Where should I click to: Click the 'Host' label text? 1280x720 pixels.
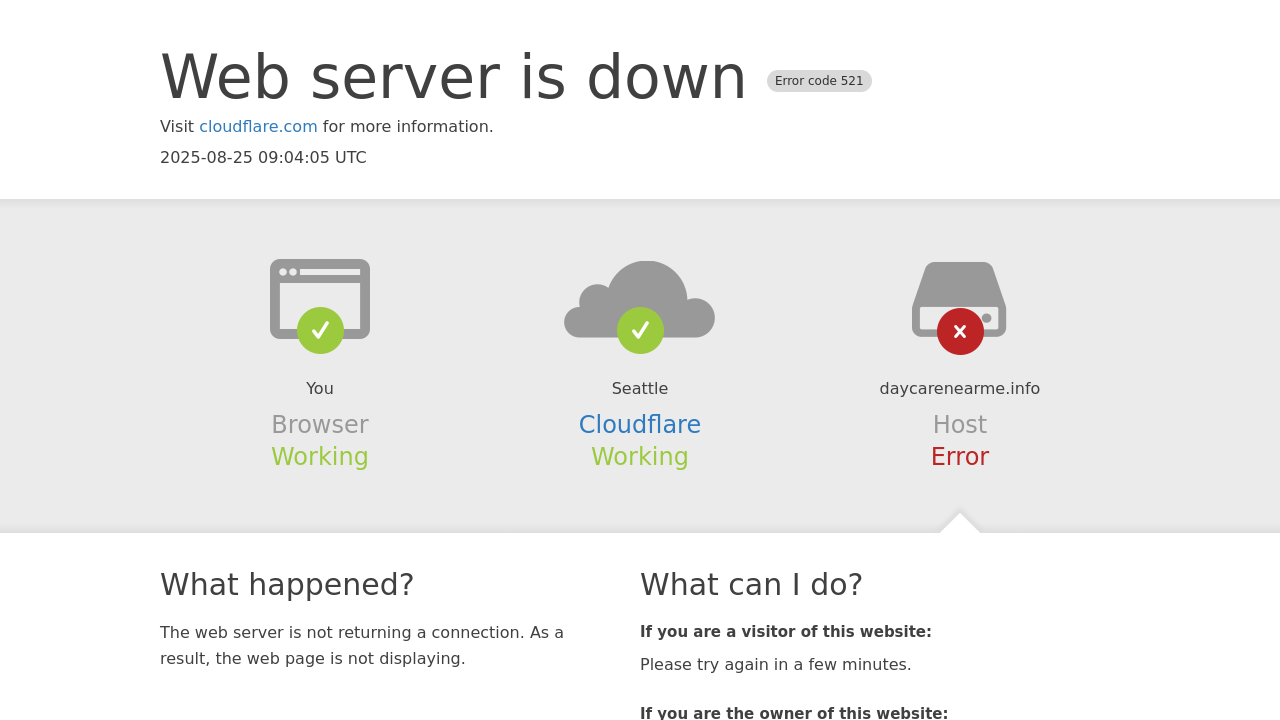(x=960, y=425)
